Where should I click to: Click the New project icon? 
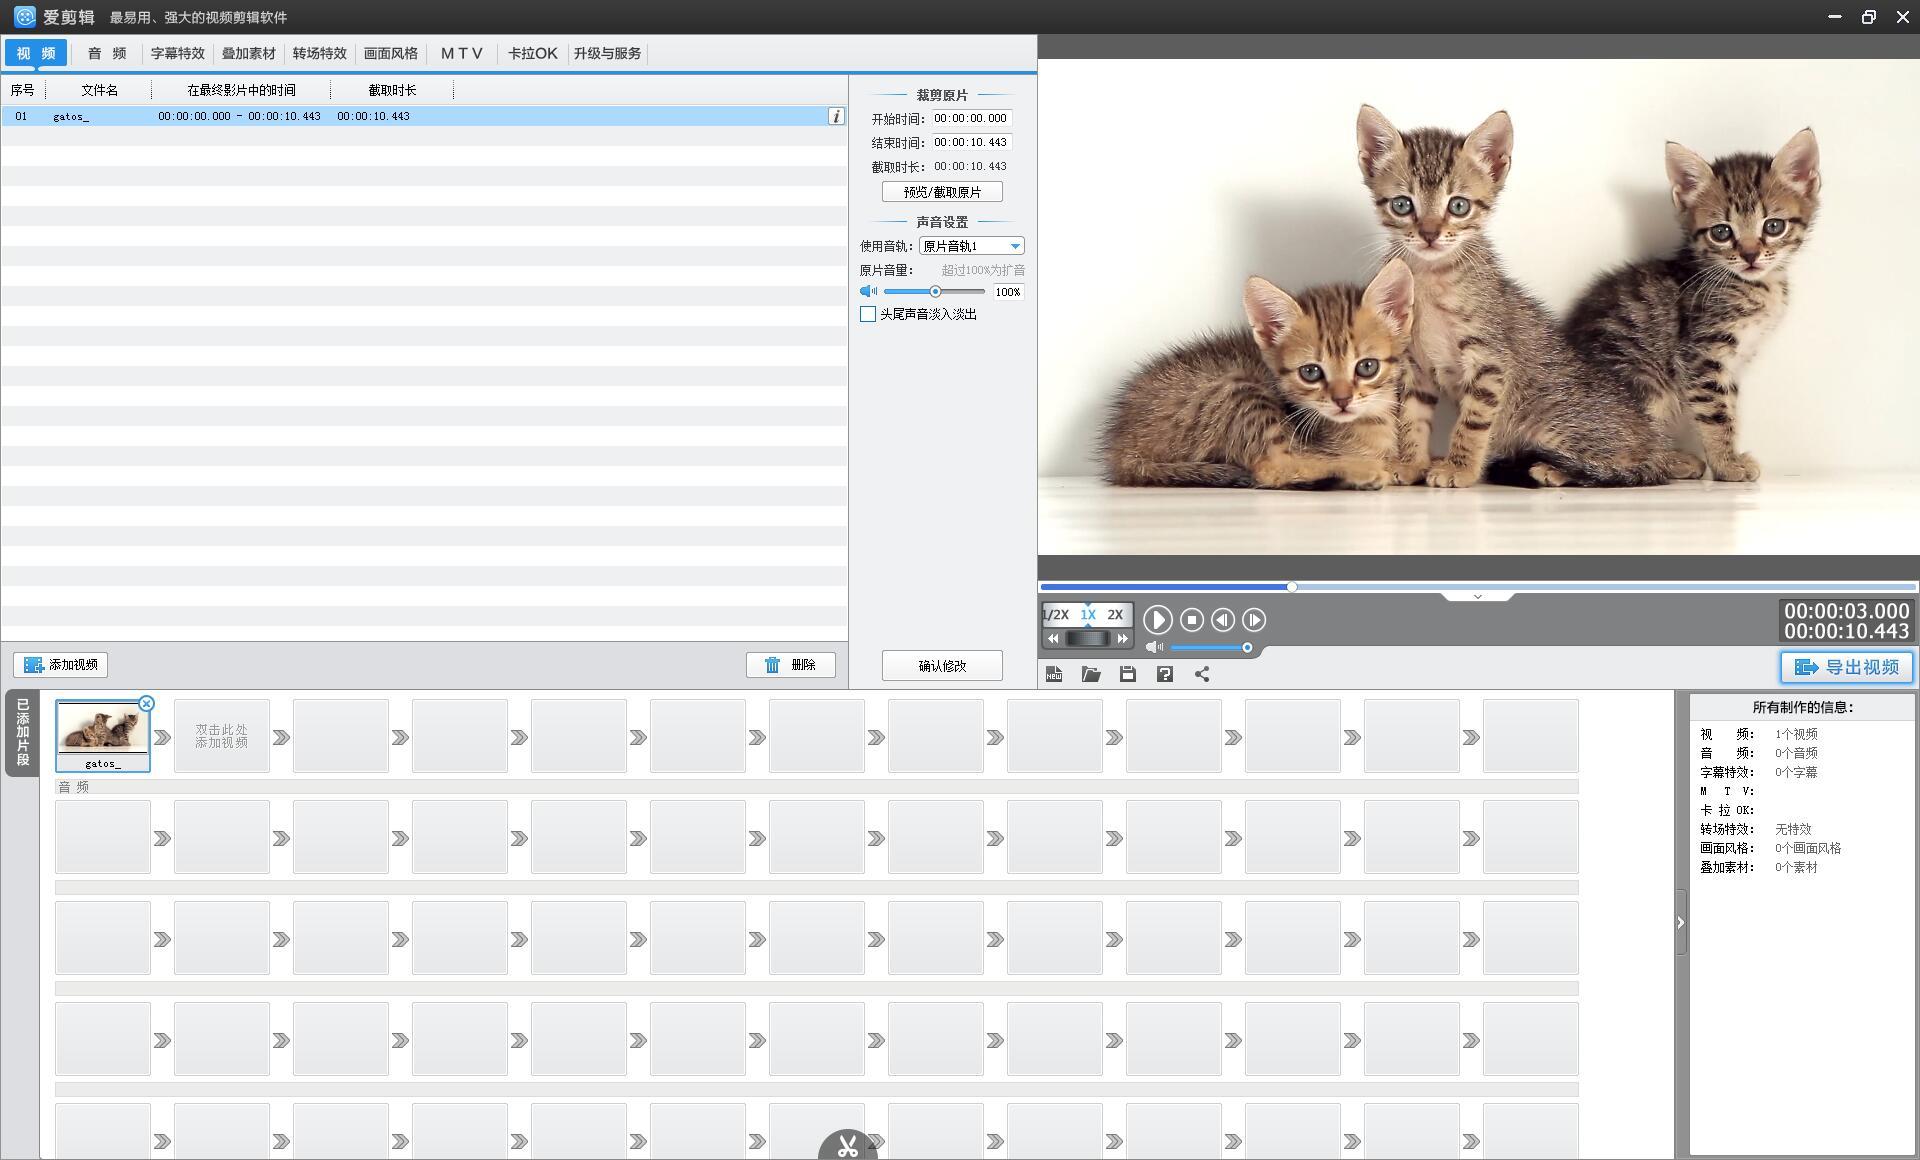(1054, 674)
